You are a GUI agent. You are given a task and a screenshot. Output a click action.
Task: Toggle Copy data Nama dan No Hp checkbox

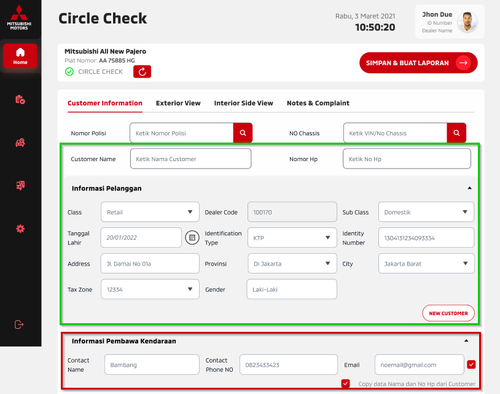pyautogui.click(x=346, y=383)
